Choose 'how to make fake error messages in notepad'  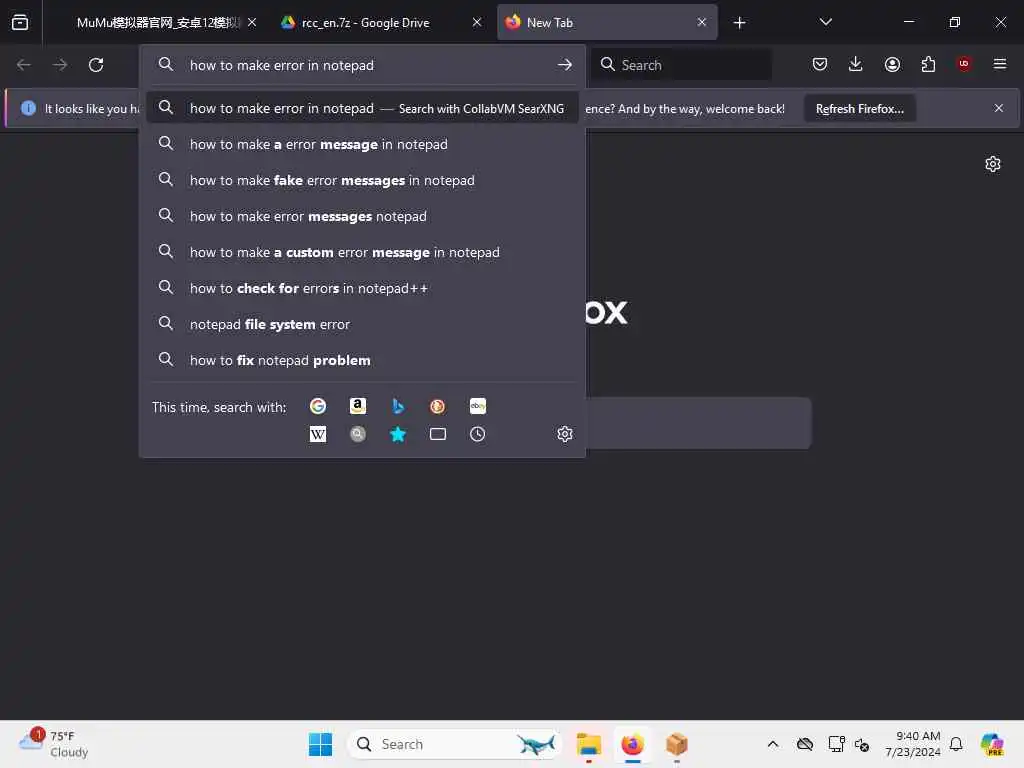pyautogui.click(x=362, y=180)
